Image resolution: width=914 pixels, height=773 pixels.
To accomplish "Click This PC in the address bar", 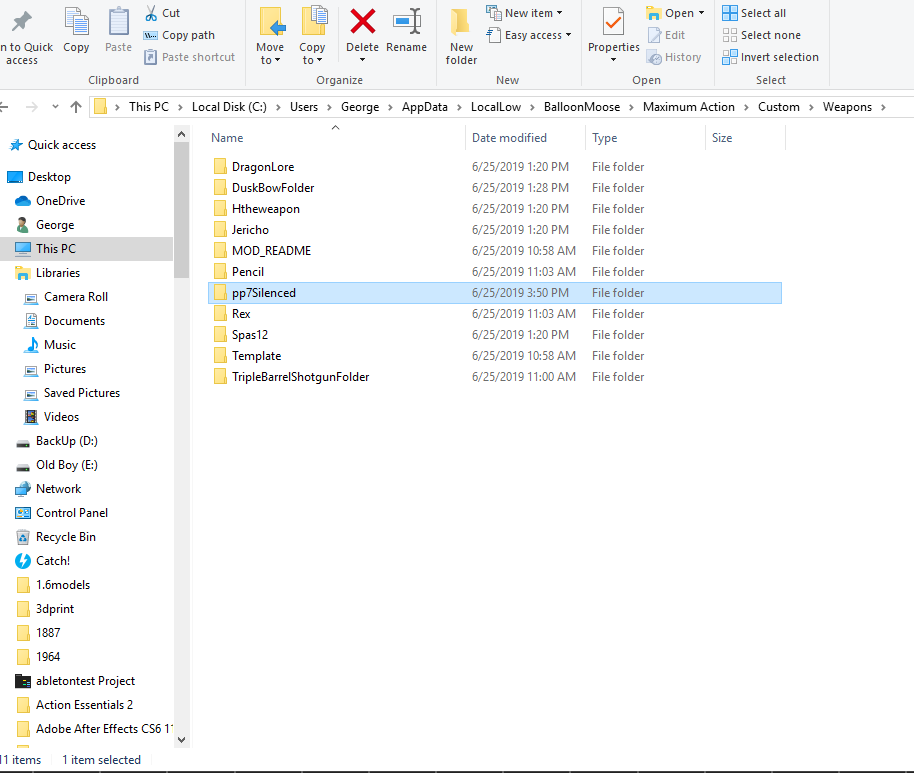I will pyautogui.click(x=149, y=107).
